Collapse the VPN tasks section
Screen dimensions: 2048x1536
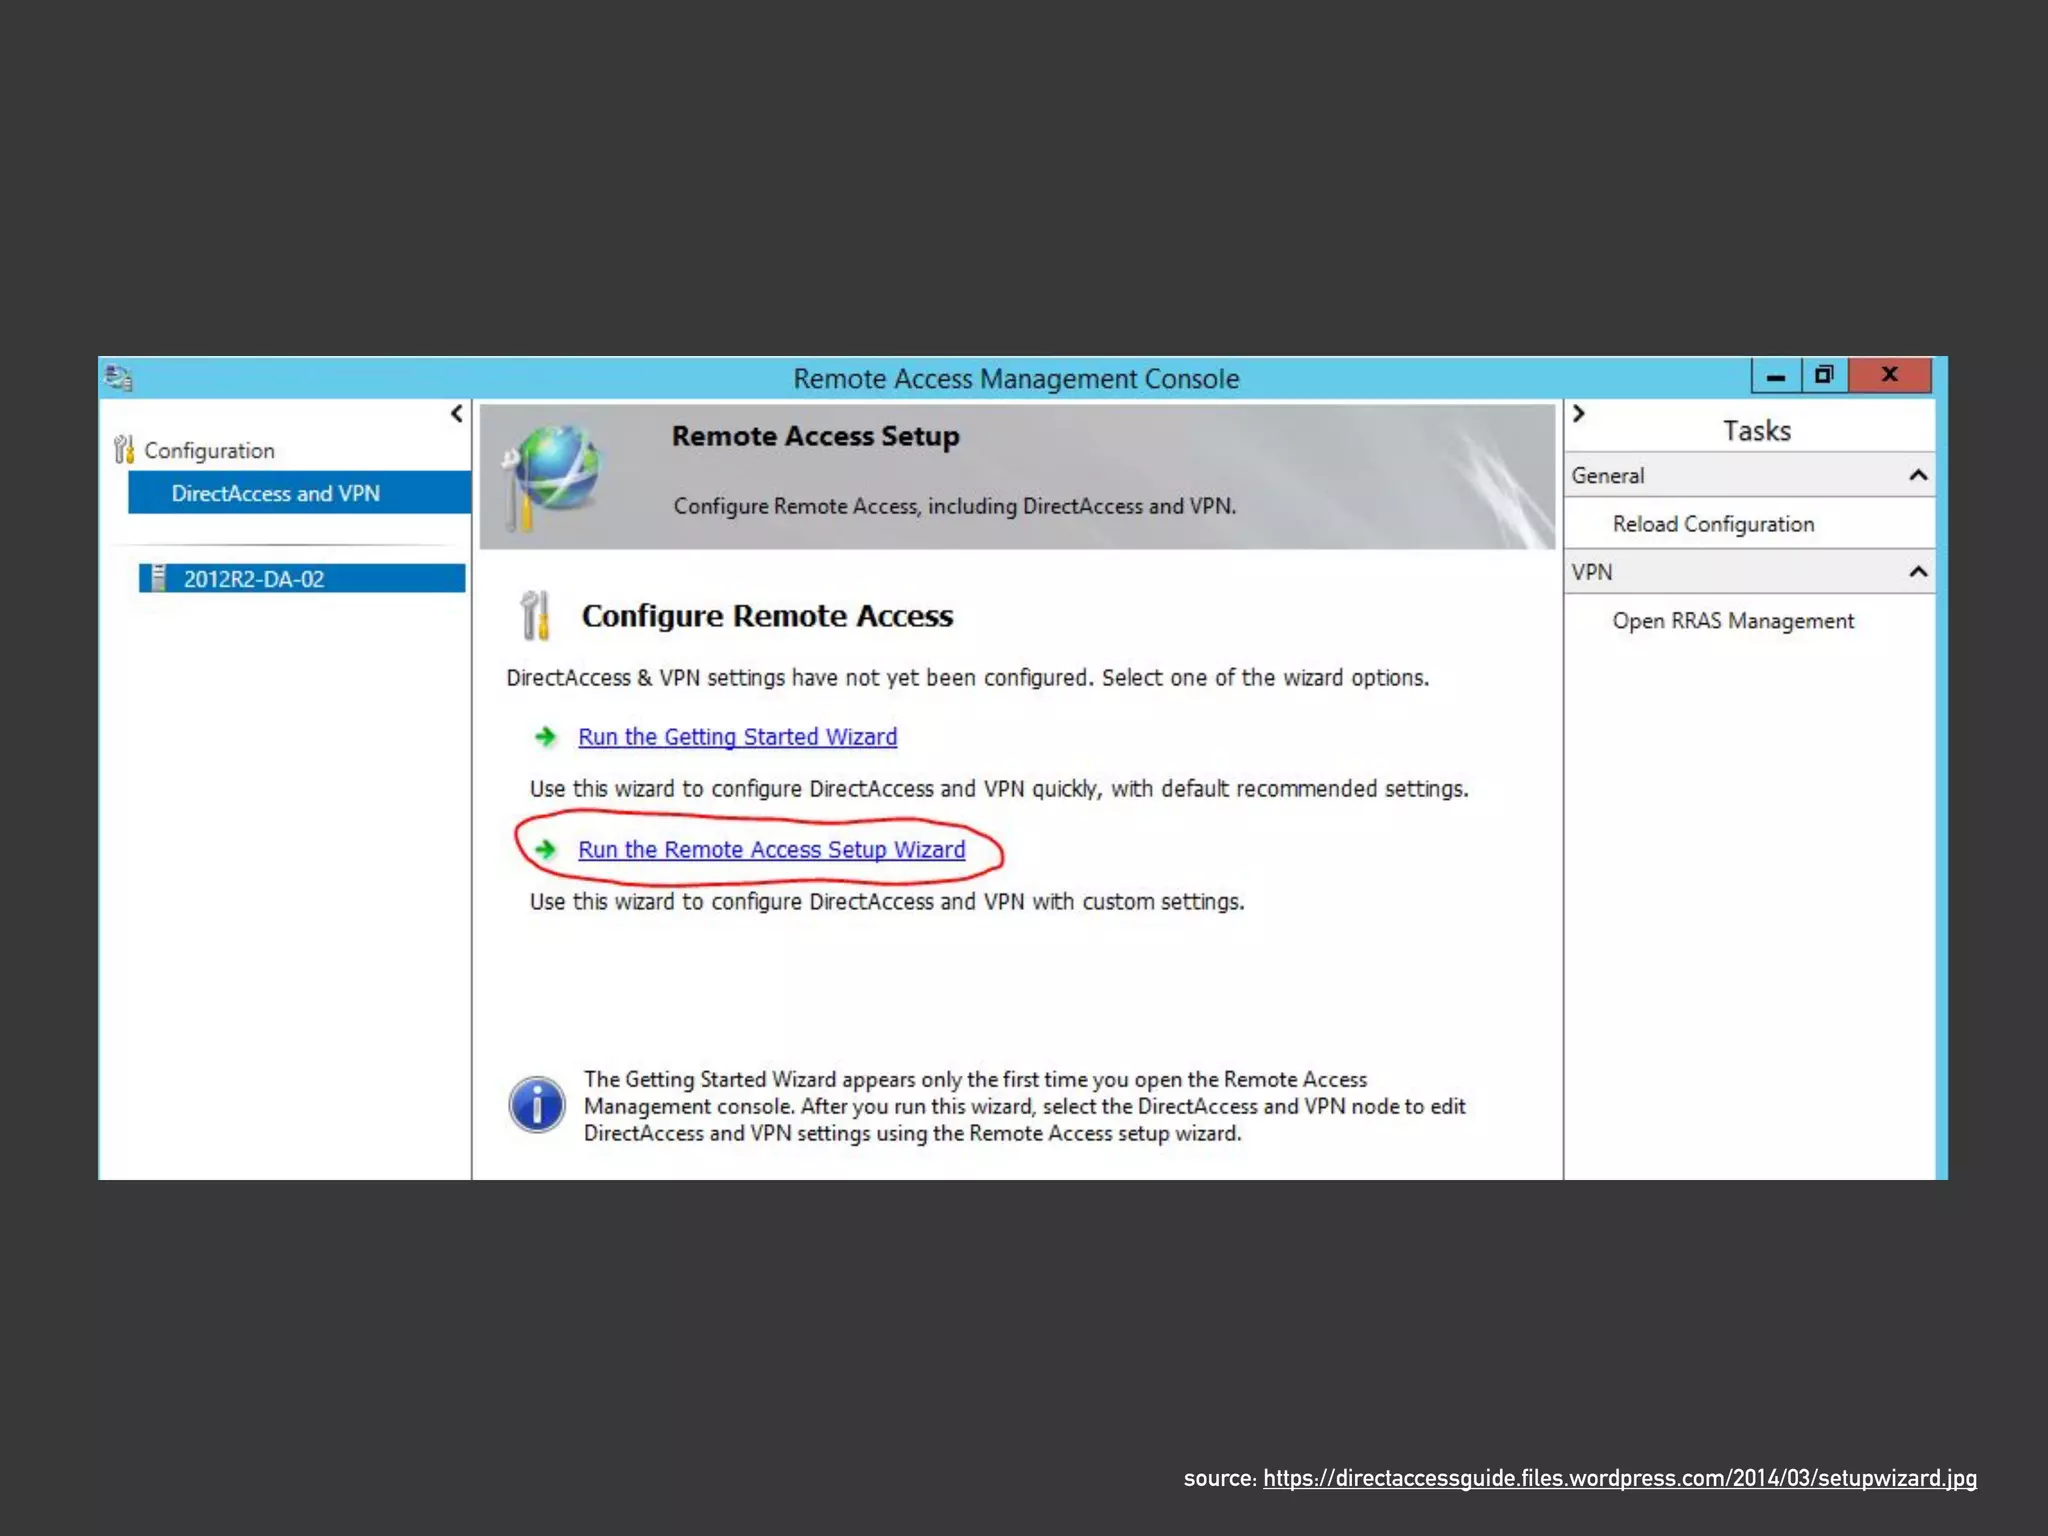[x=1917, y=572]
